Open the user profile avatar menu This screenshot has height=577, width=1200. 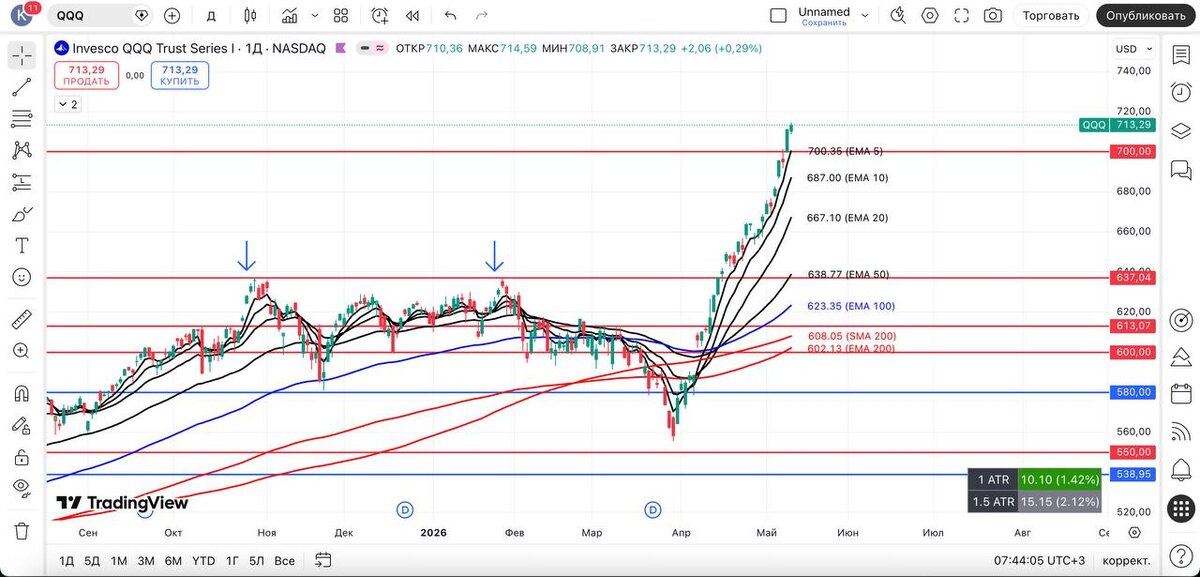point(22,15)
